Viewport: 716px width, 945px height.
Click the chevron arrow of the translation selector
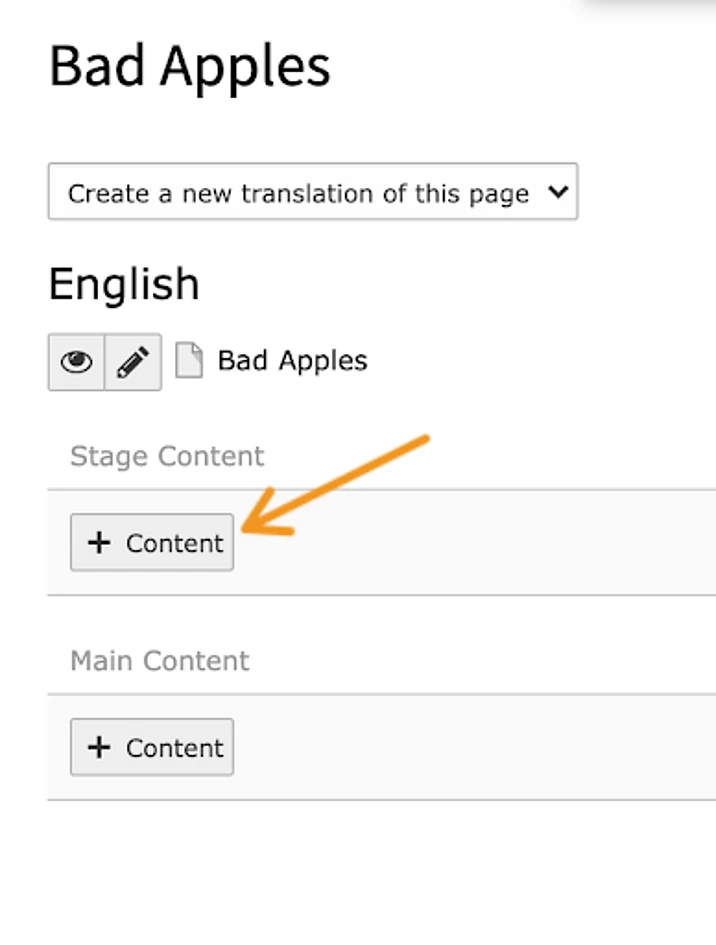click(x=558, y=192)
